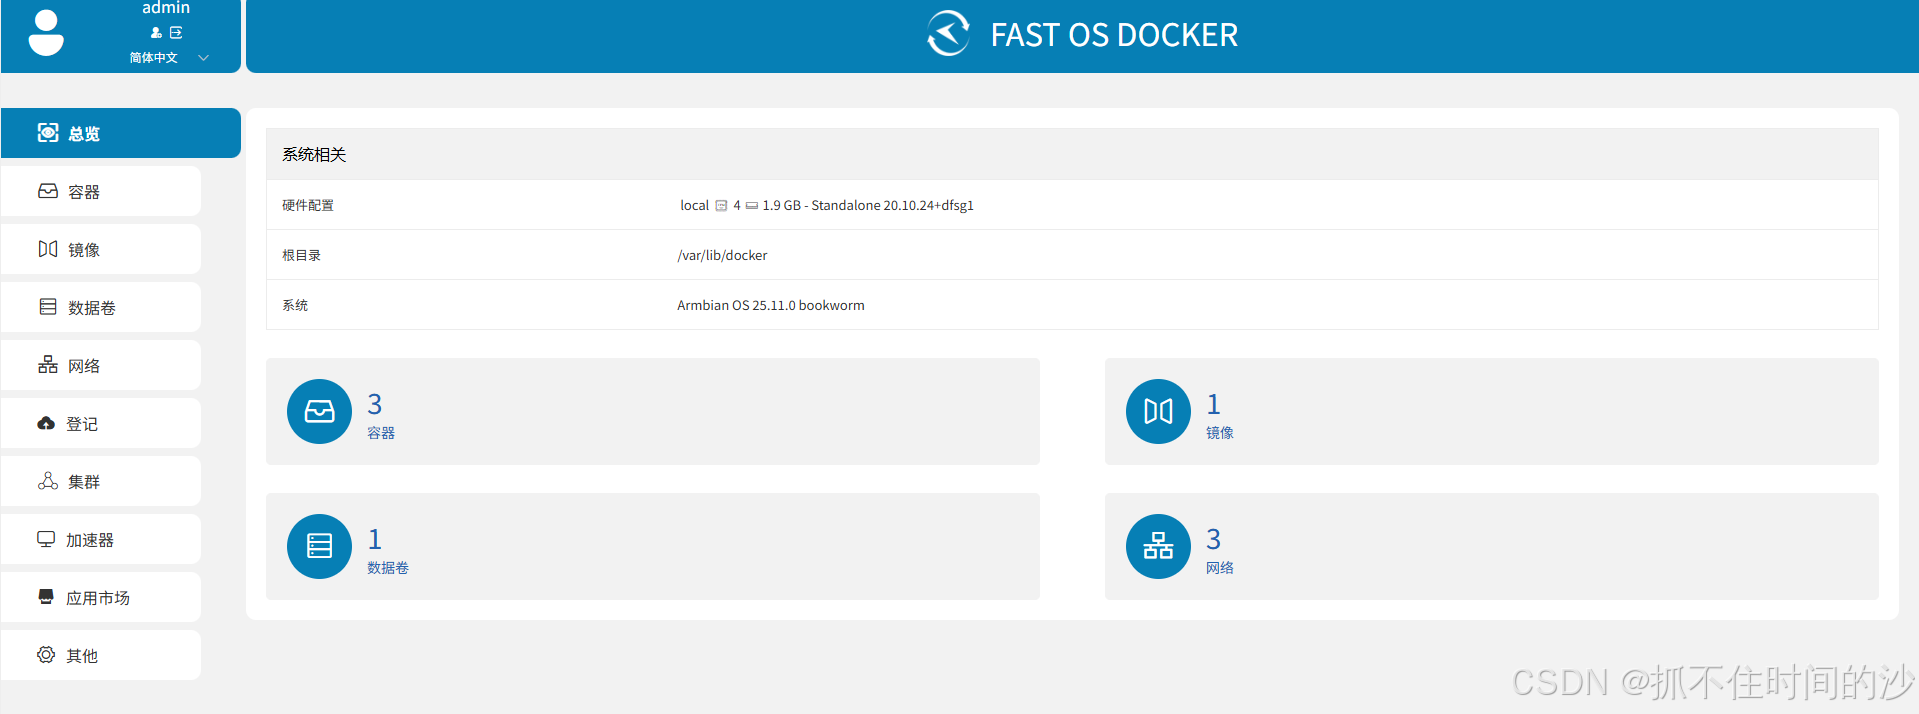The width and height of the screenshot is (1919, 714).
Task: Click the 镜像 label on the summary card
Action: tap(1220, 433)
